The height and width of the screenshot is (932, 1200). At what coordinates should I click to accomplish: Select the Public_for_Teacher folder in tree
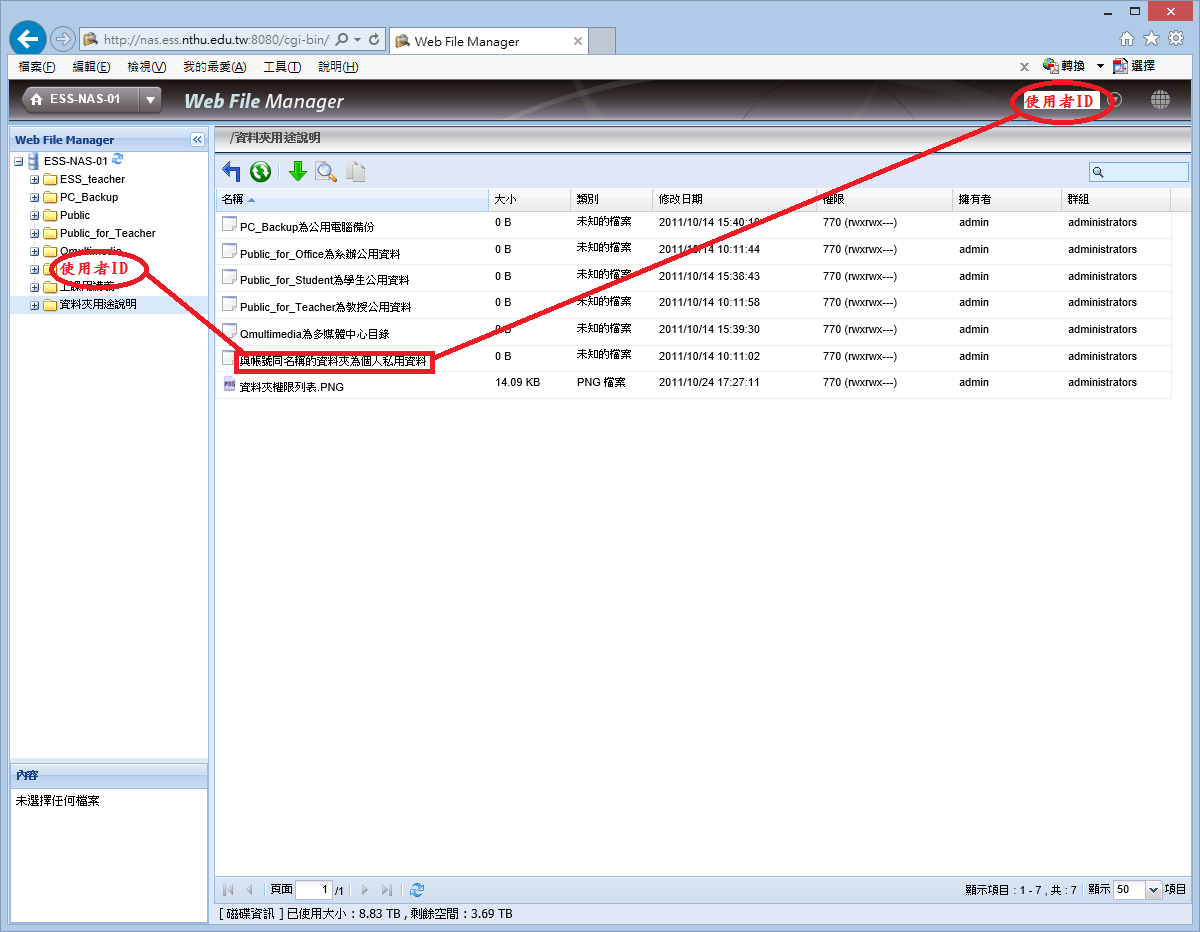click(107, 233)
